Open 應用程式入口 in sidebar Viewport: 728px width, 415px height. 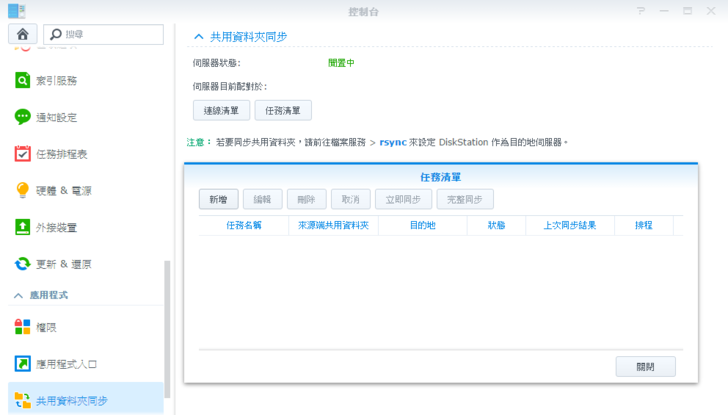[66, 364]
